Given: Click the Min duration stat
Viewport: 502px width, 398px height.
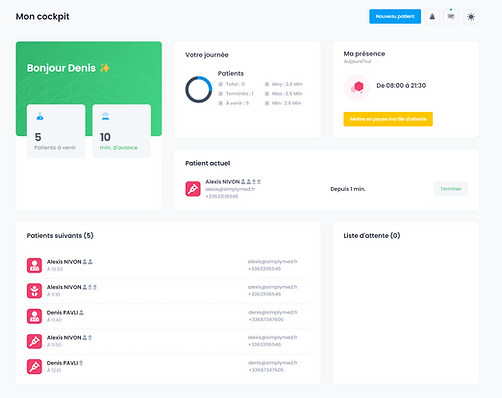Looking at the screenshot, I should point(283,103).
